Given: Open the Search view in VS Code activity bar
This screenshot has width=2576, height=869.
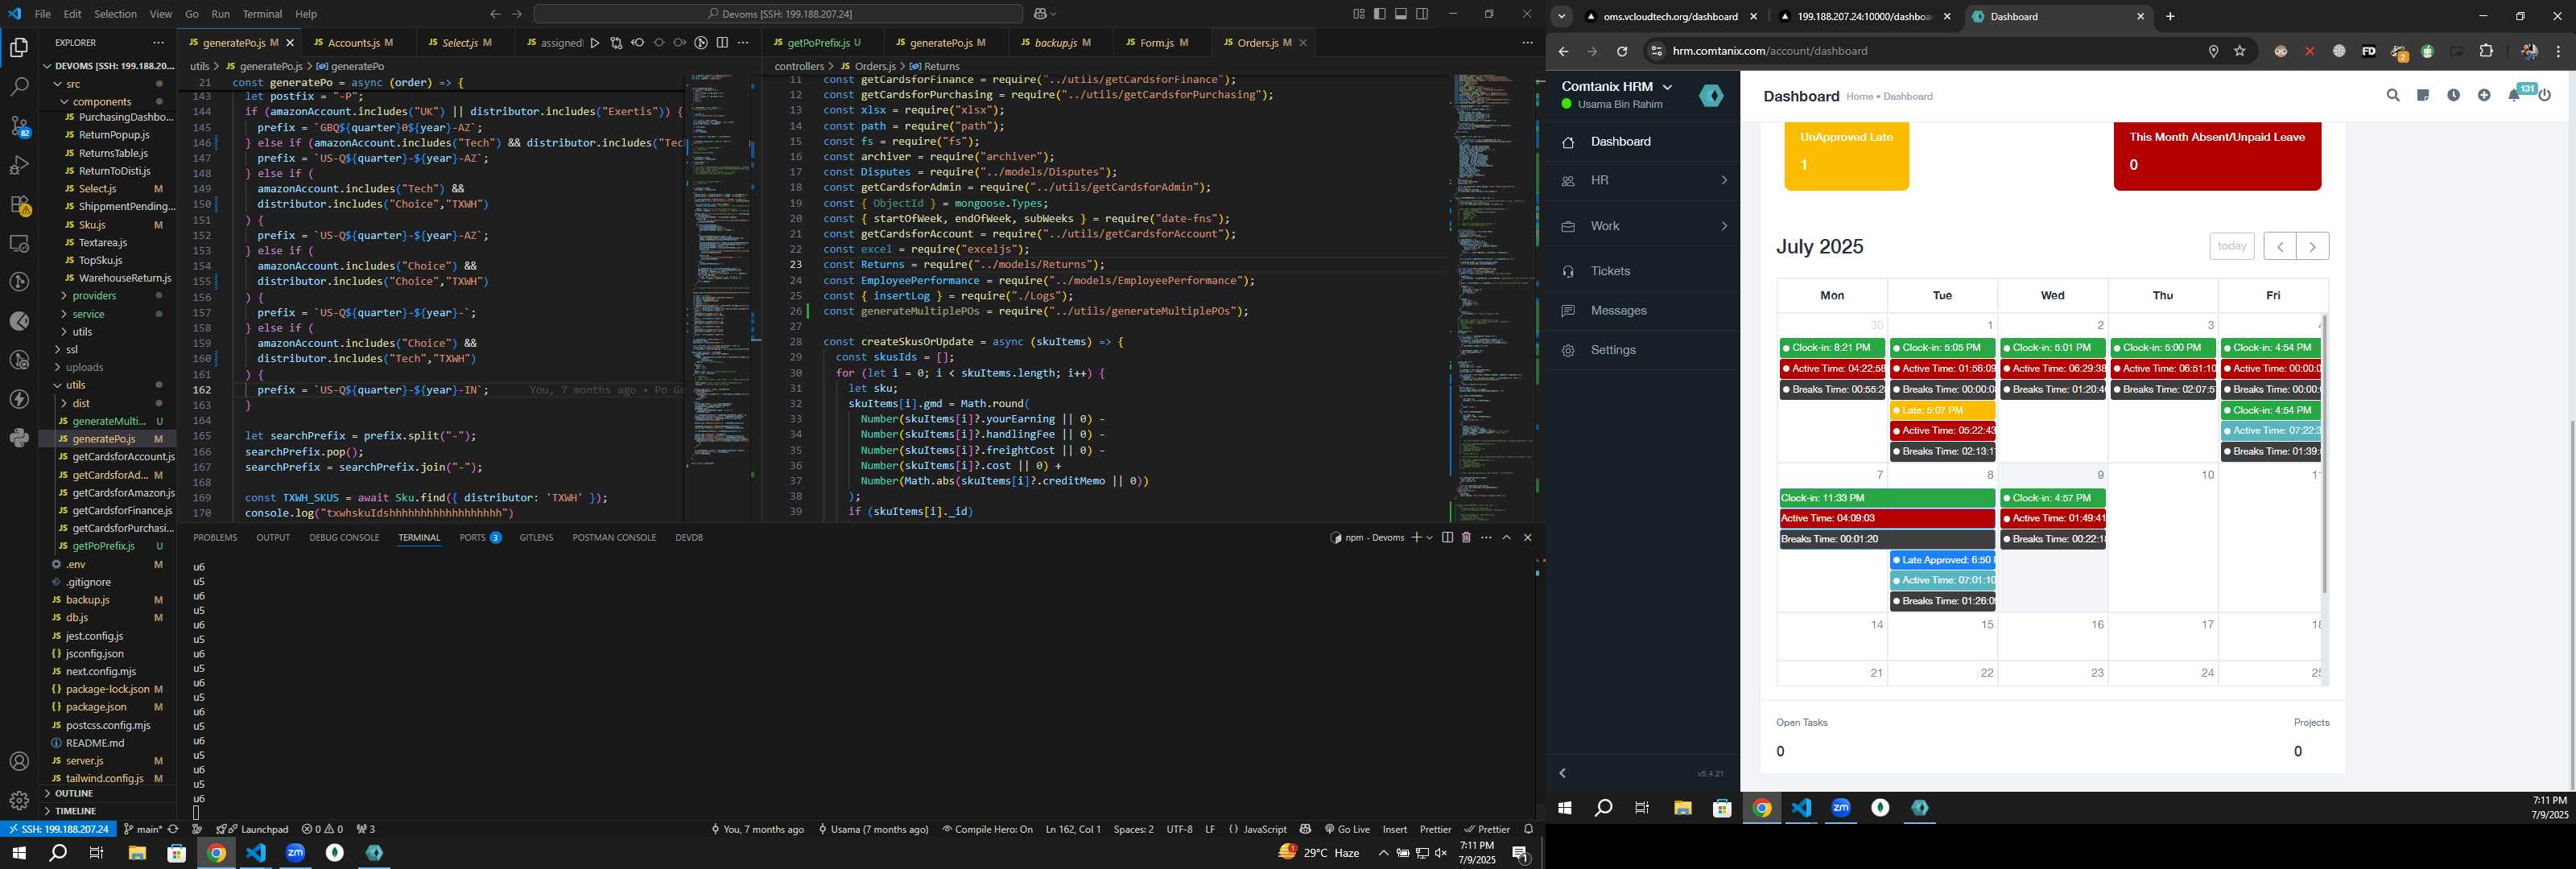Looking at the screenshot, I should pos(19,87).
